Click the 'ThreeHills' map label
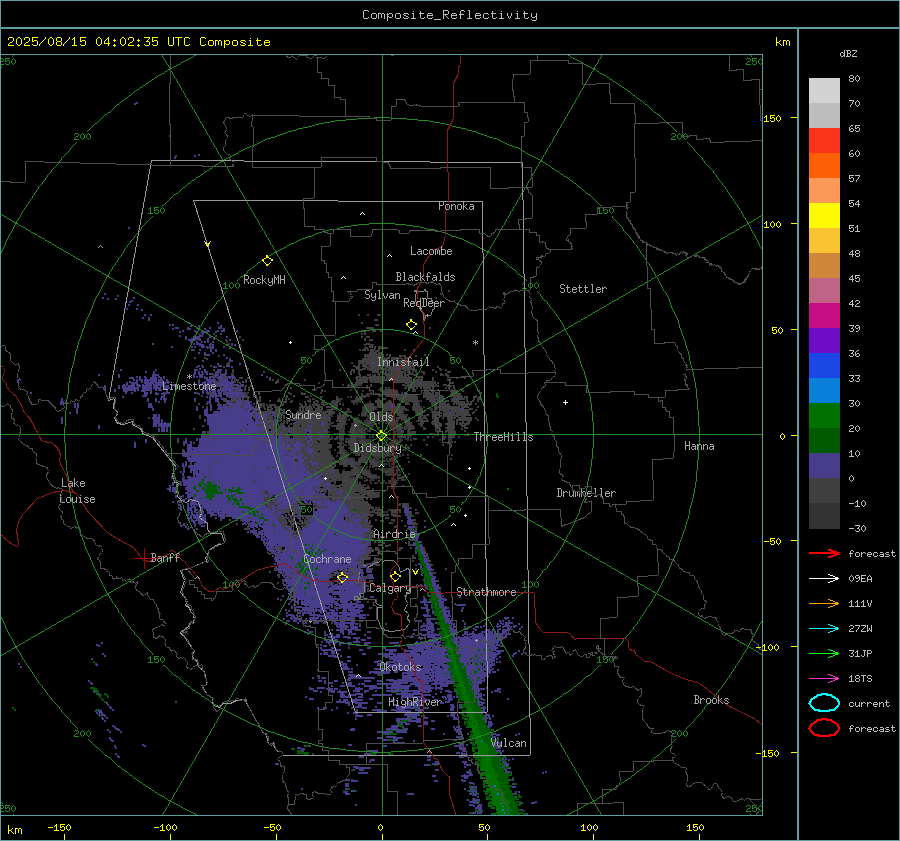The width and height of the screenshot is (900, 841). 503,437
